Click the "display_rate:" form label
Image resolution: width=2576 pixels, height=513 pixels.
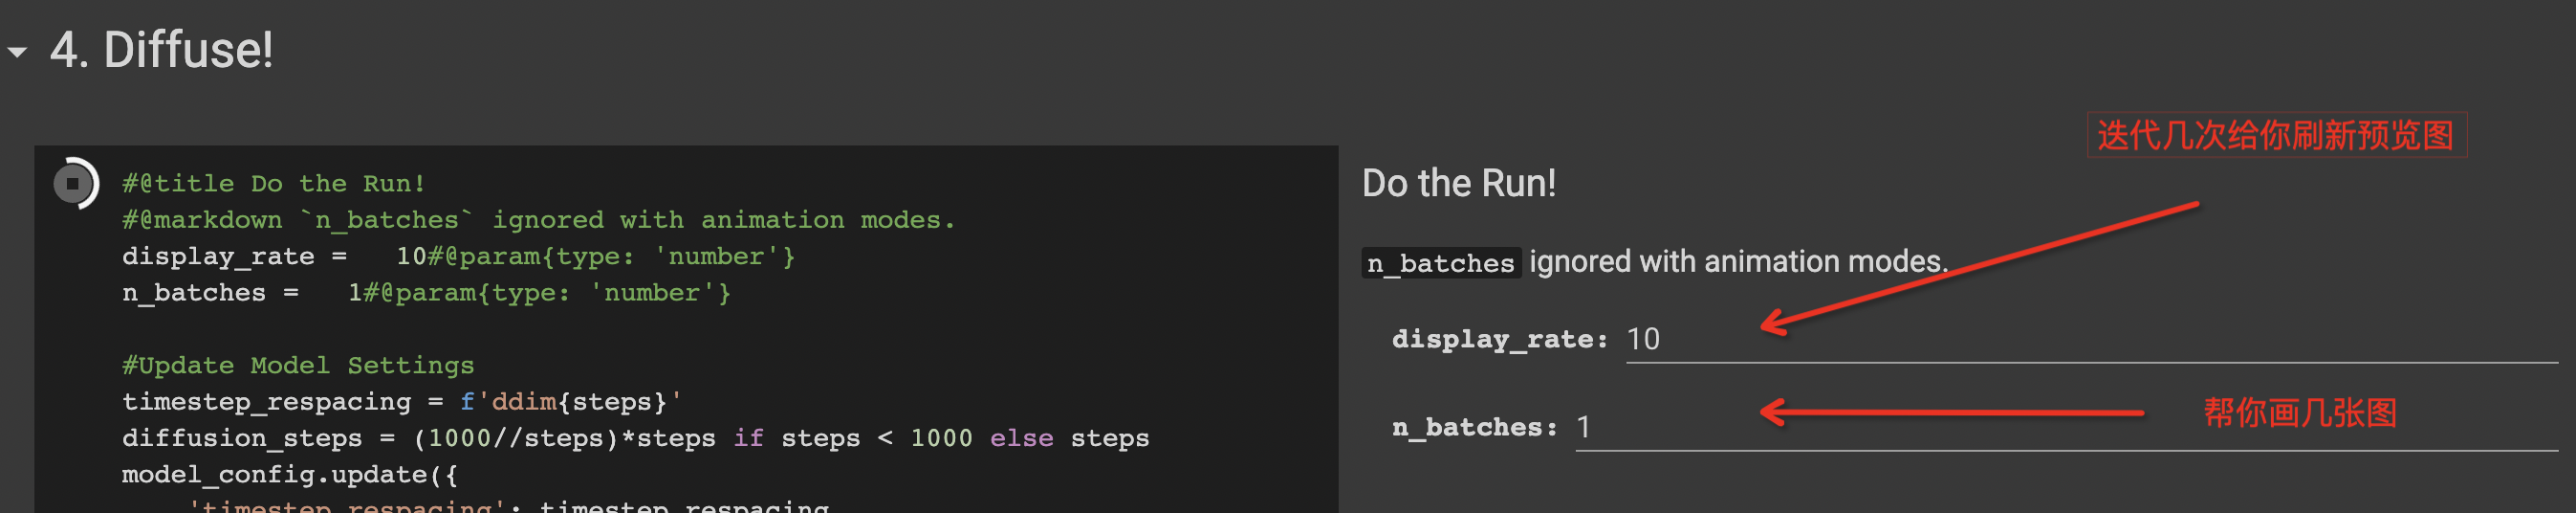click(1499, 340)
